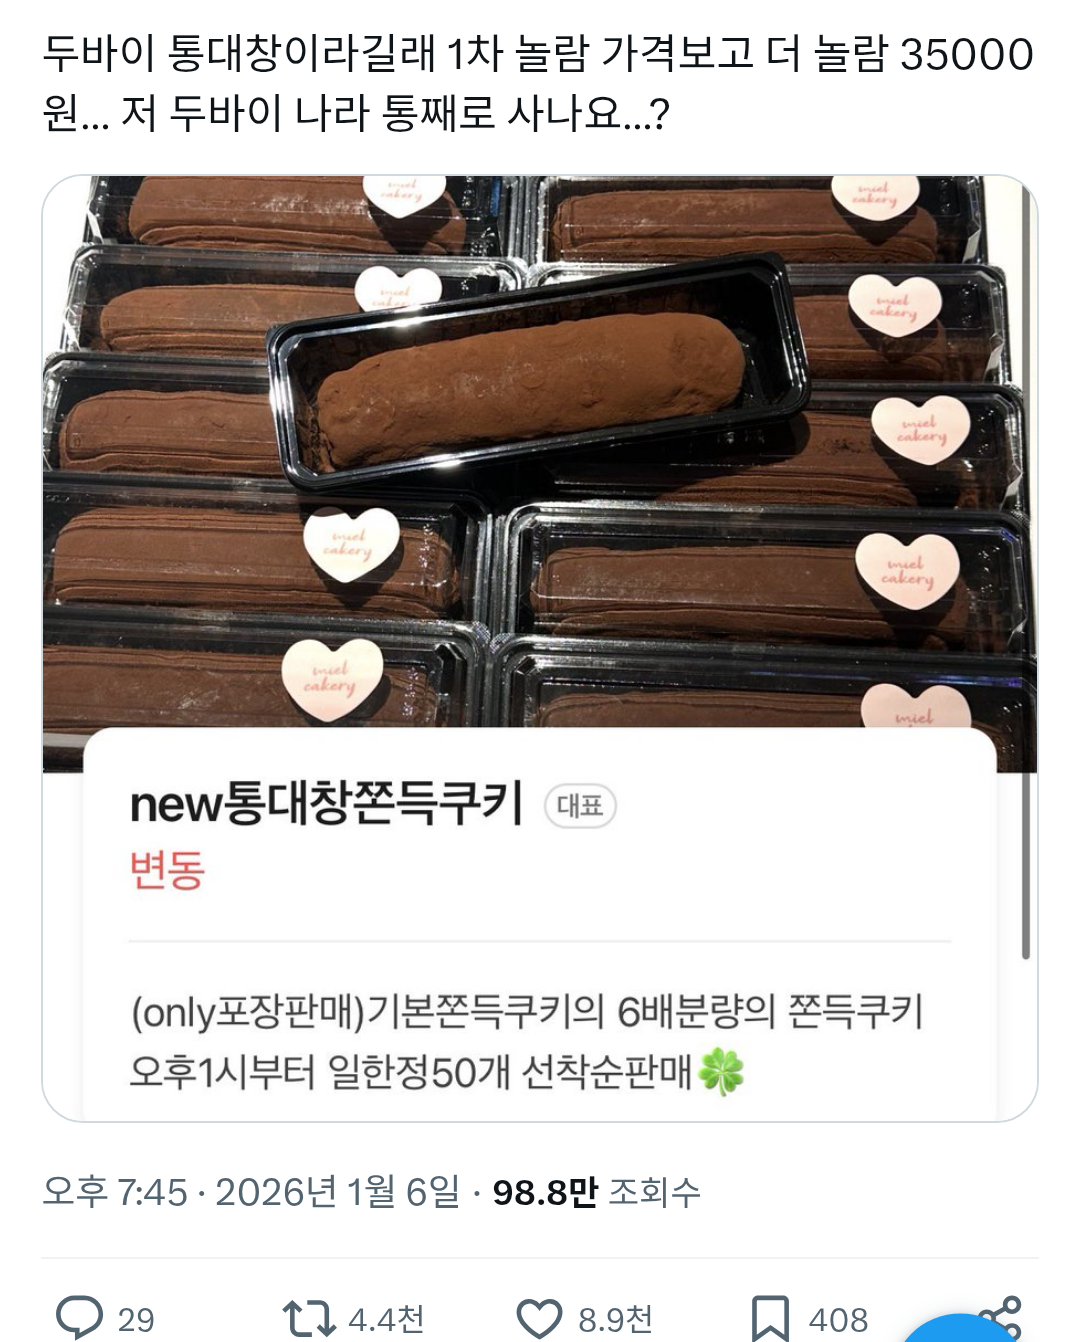Tap the 408 bookmarks count
The height and width of the screenshot is (1342, 1080).
tap(838, 1319)
